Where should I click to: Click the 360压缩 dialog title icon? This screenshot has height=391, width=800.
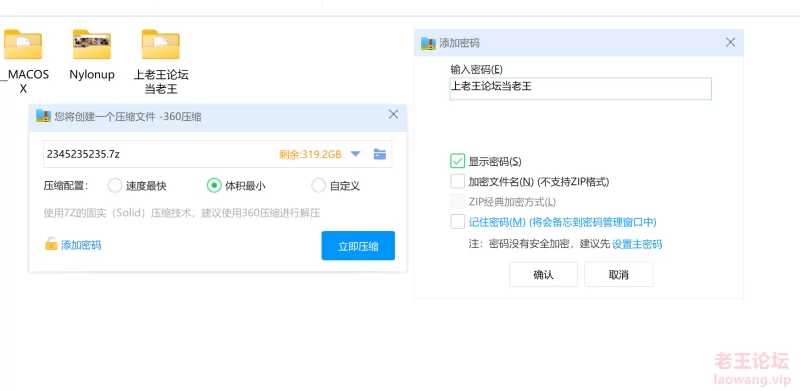click(x=43, y=116)
